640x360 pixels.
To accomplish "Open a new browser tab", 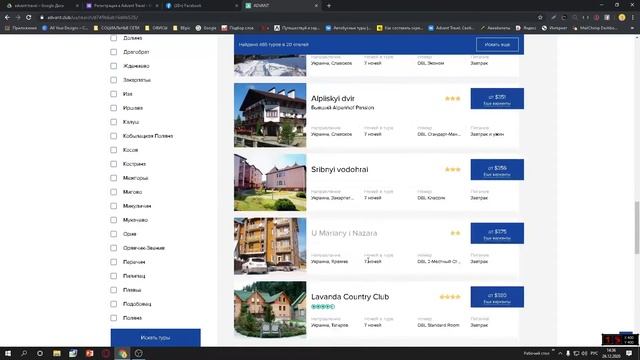I will click(x=329, y=6).
